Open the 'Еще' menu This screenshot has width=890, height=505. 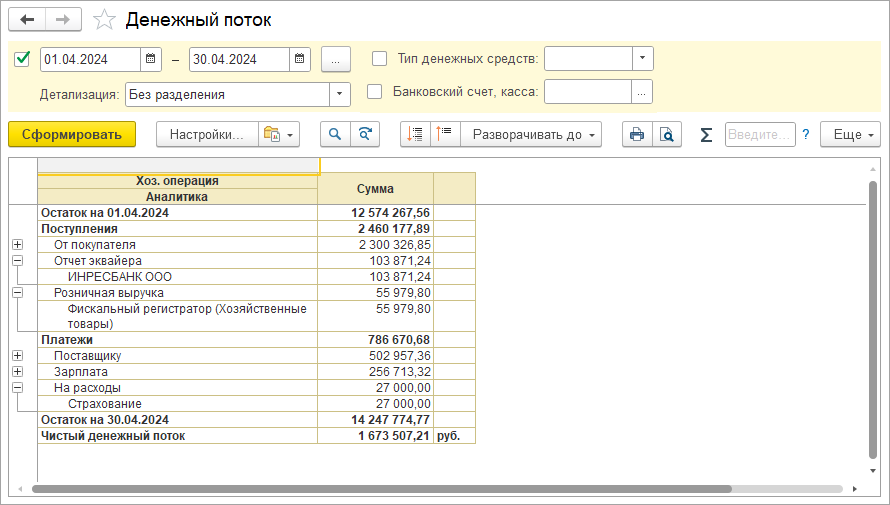pyautogui.click(x=849, y=134)
